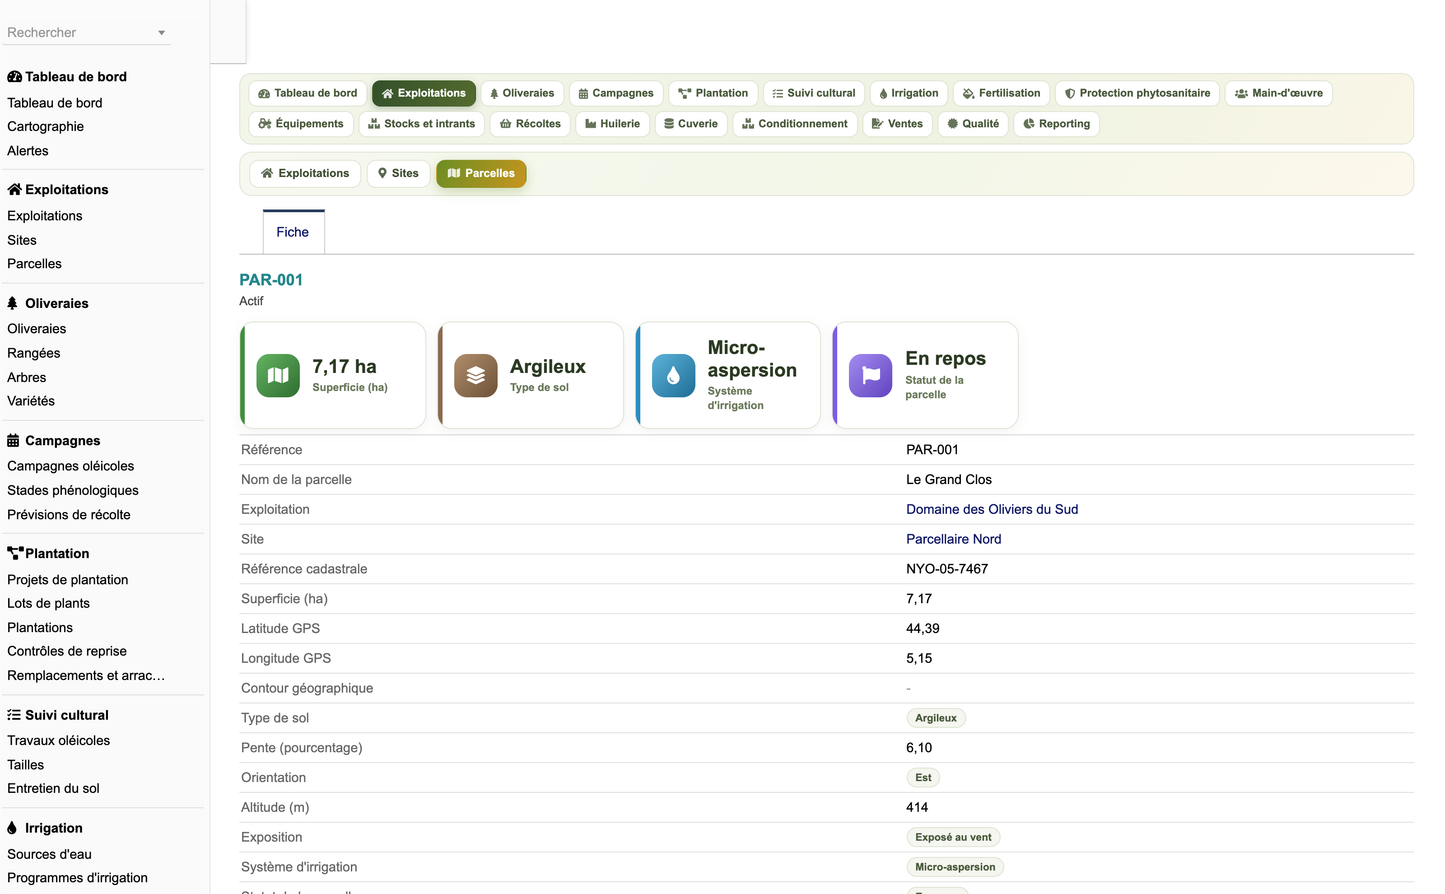Image resolution: width=1445 pixels, height=894 pixels.
Task: Open Équipements in top navigation
Action: 301,124
